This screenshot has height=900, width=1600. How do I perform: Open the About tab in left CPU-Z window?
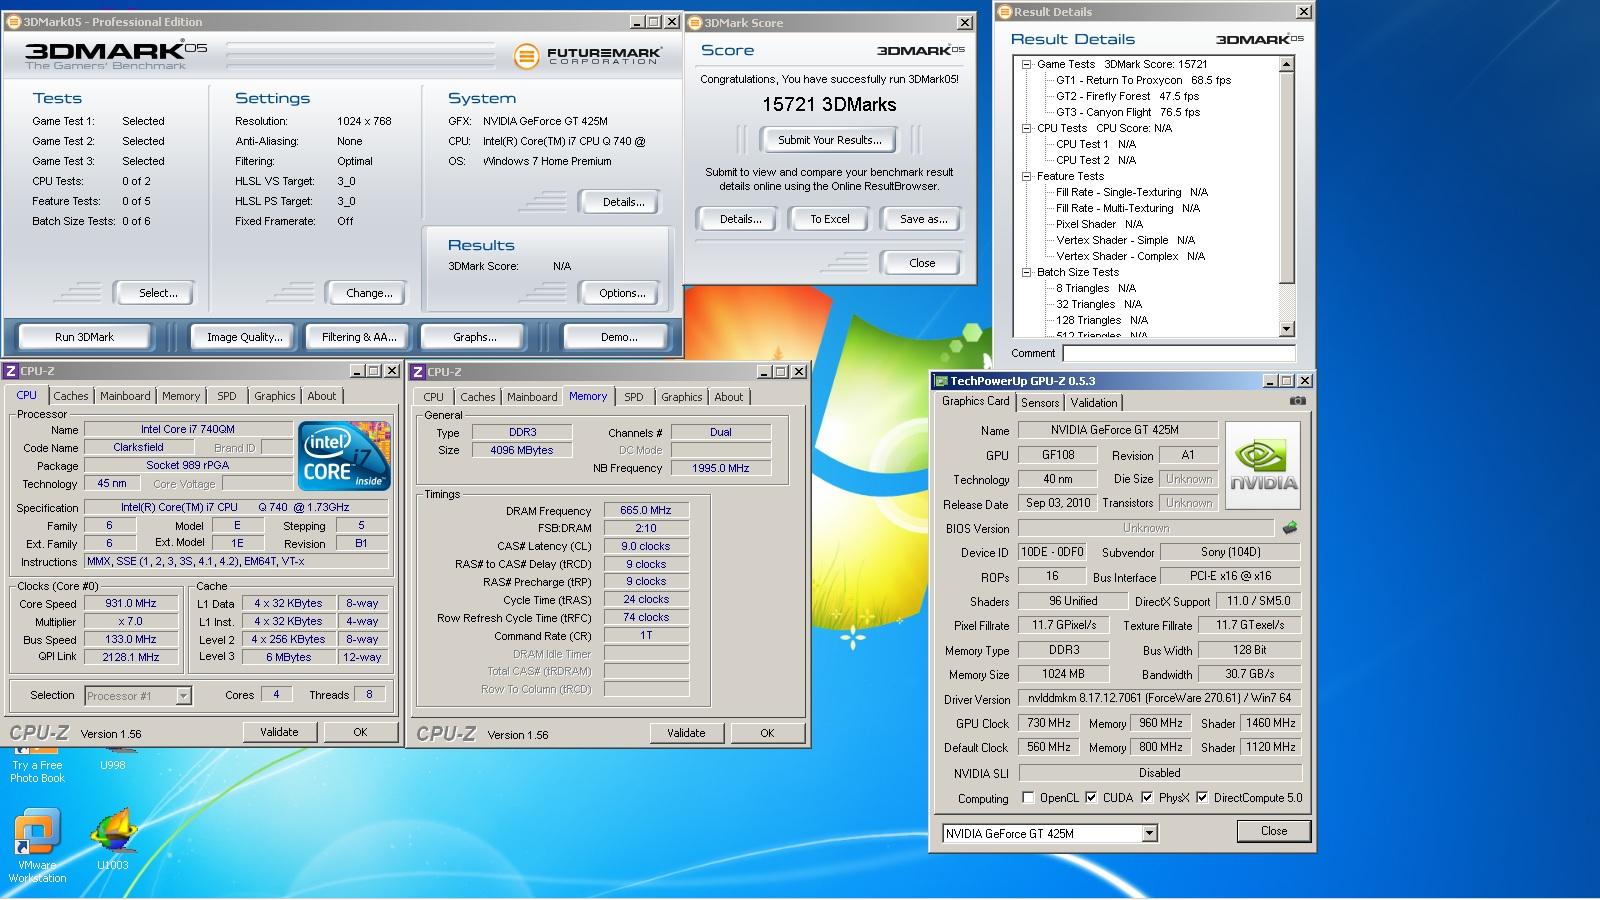coord(322,396)
